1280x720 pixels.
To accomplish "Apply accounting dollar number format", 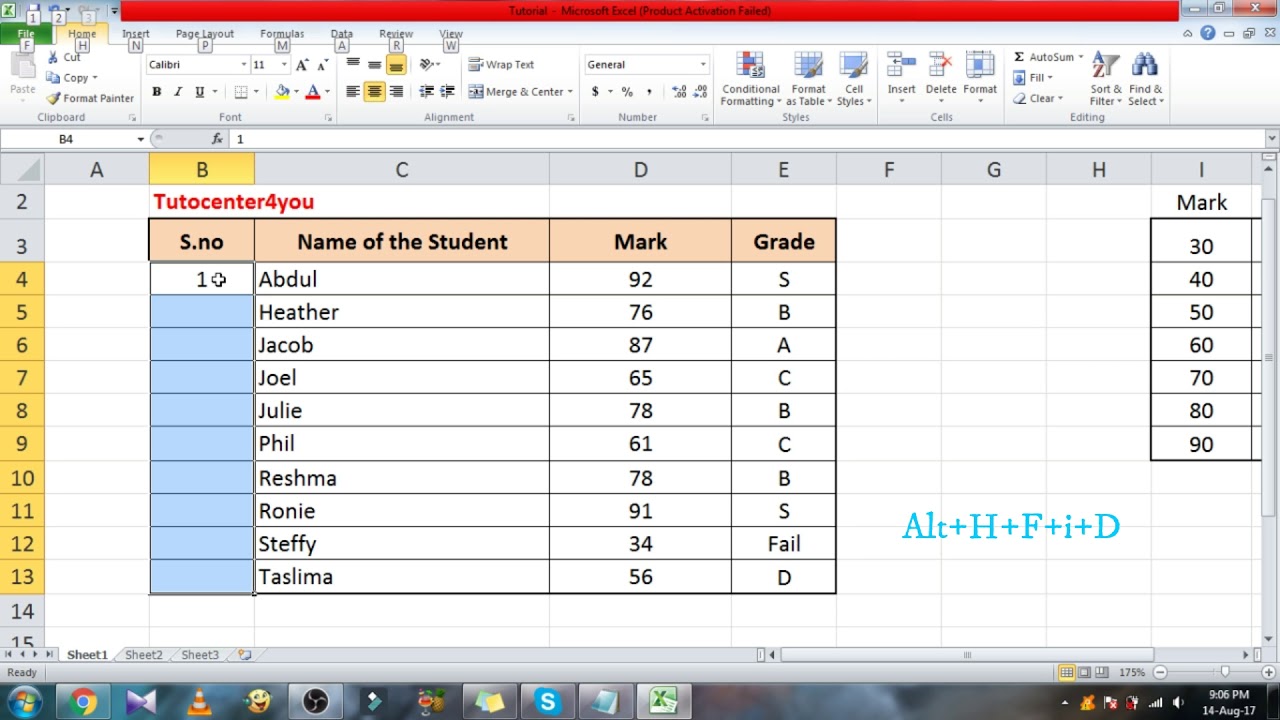I will 595,92.
